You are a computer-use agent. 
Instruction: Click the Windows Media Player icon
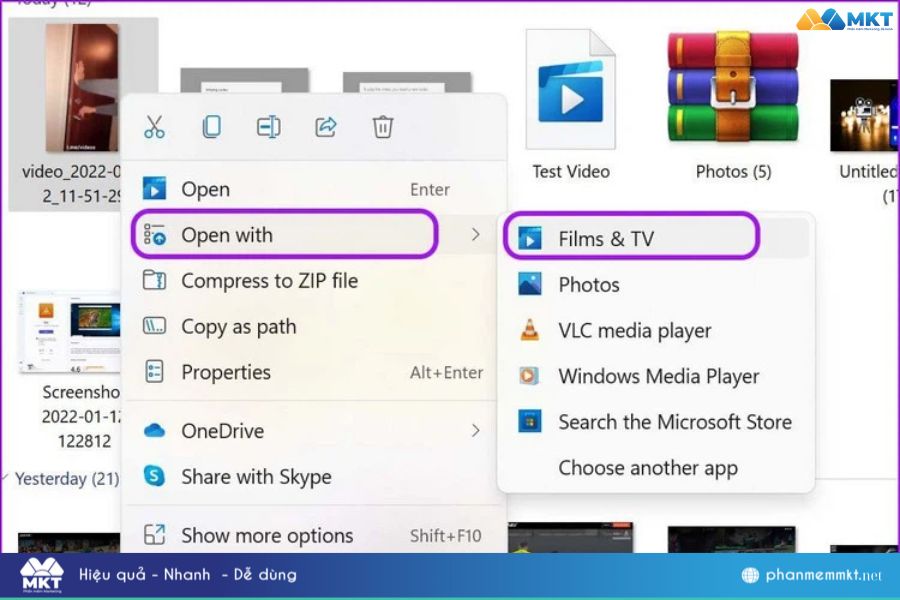pos(531,377)
